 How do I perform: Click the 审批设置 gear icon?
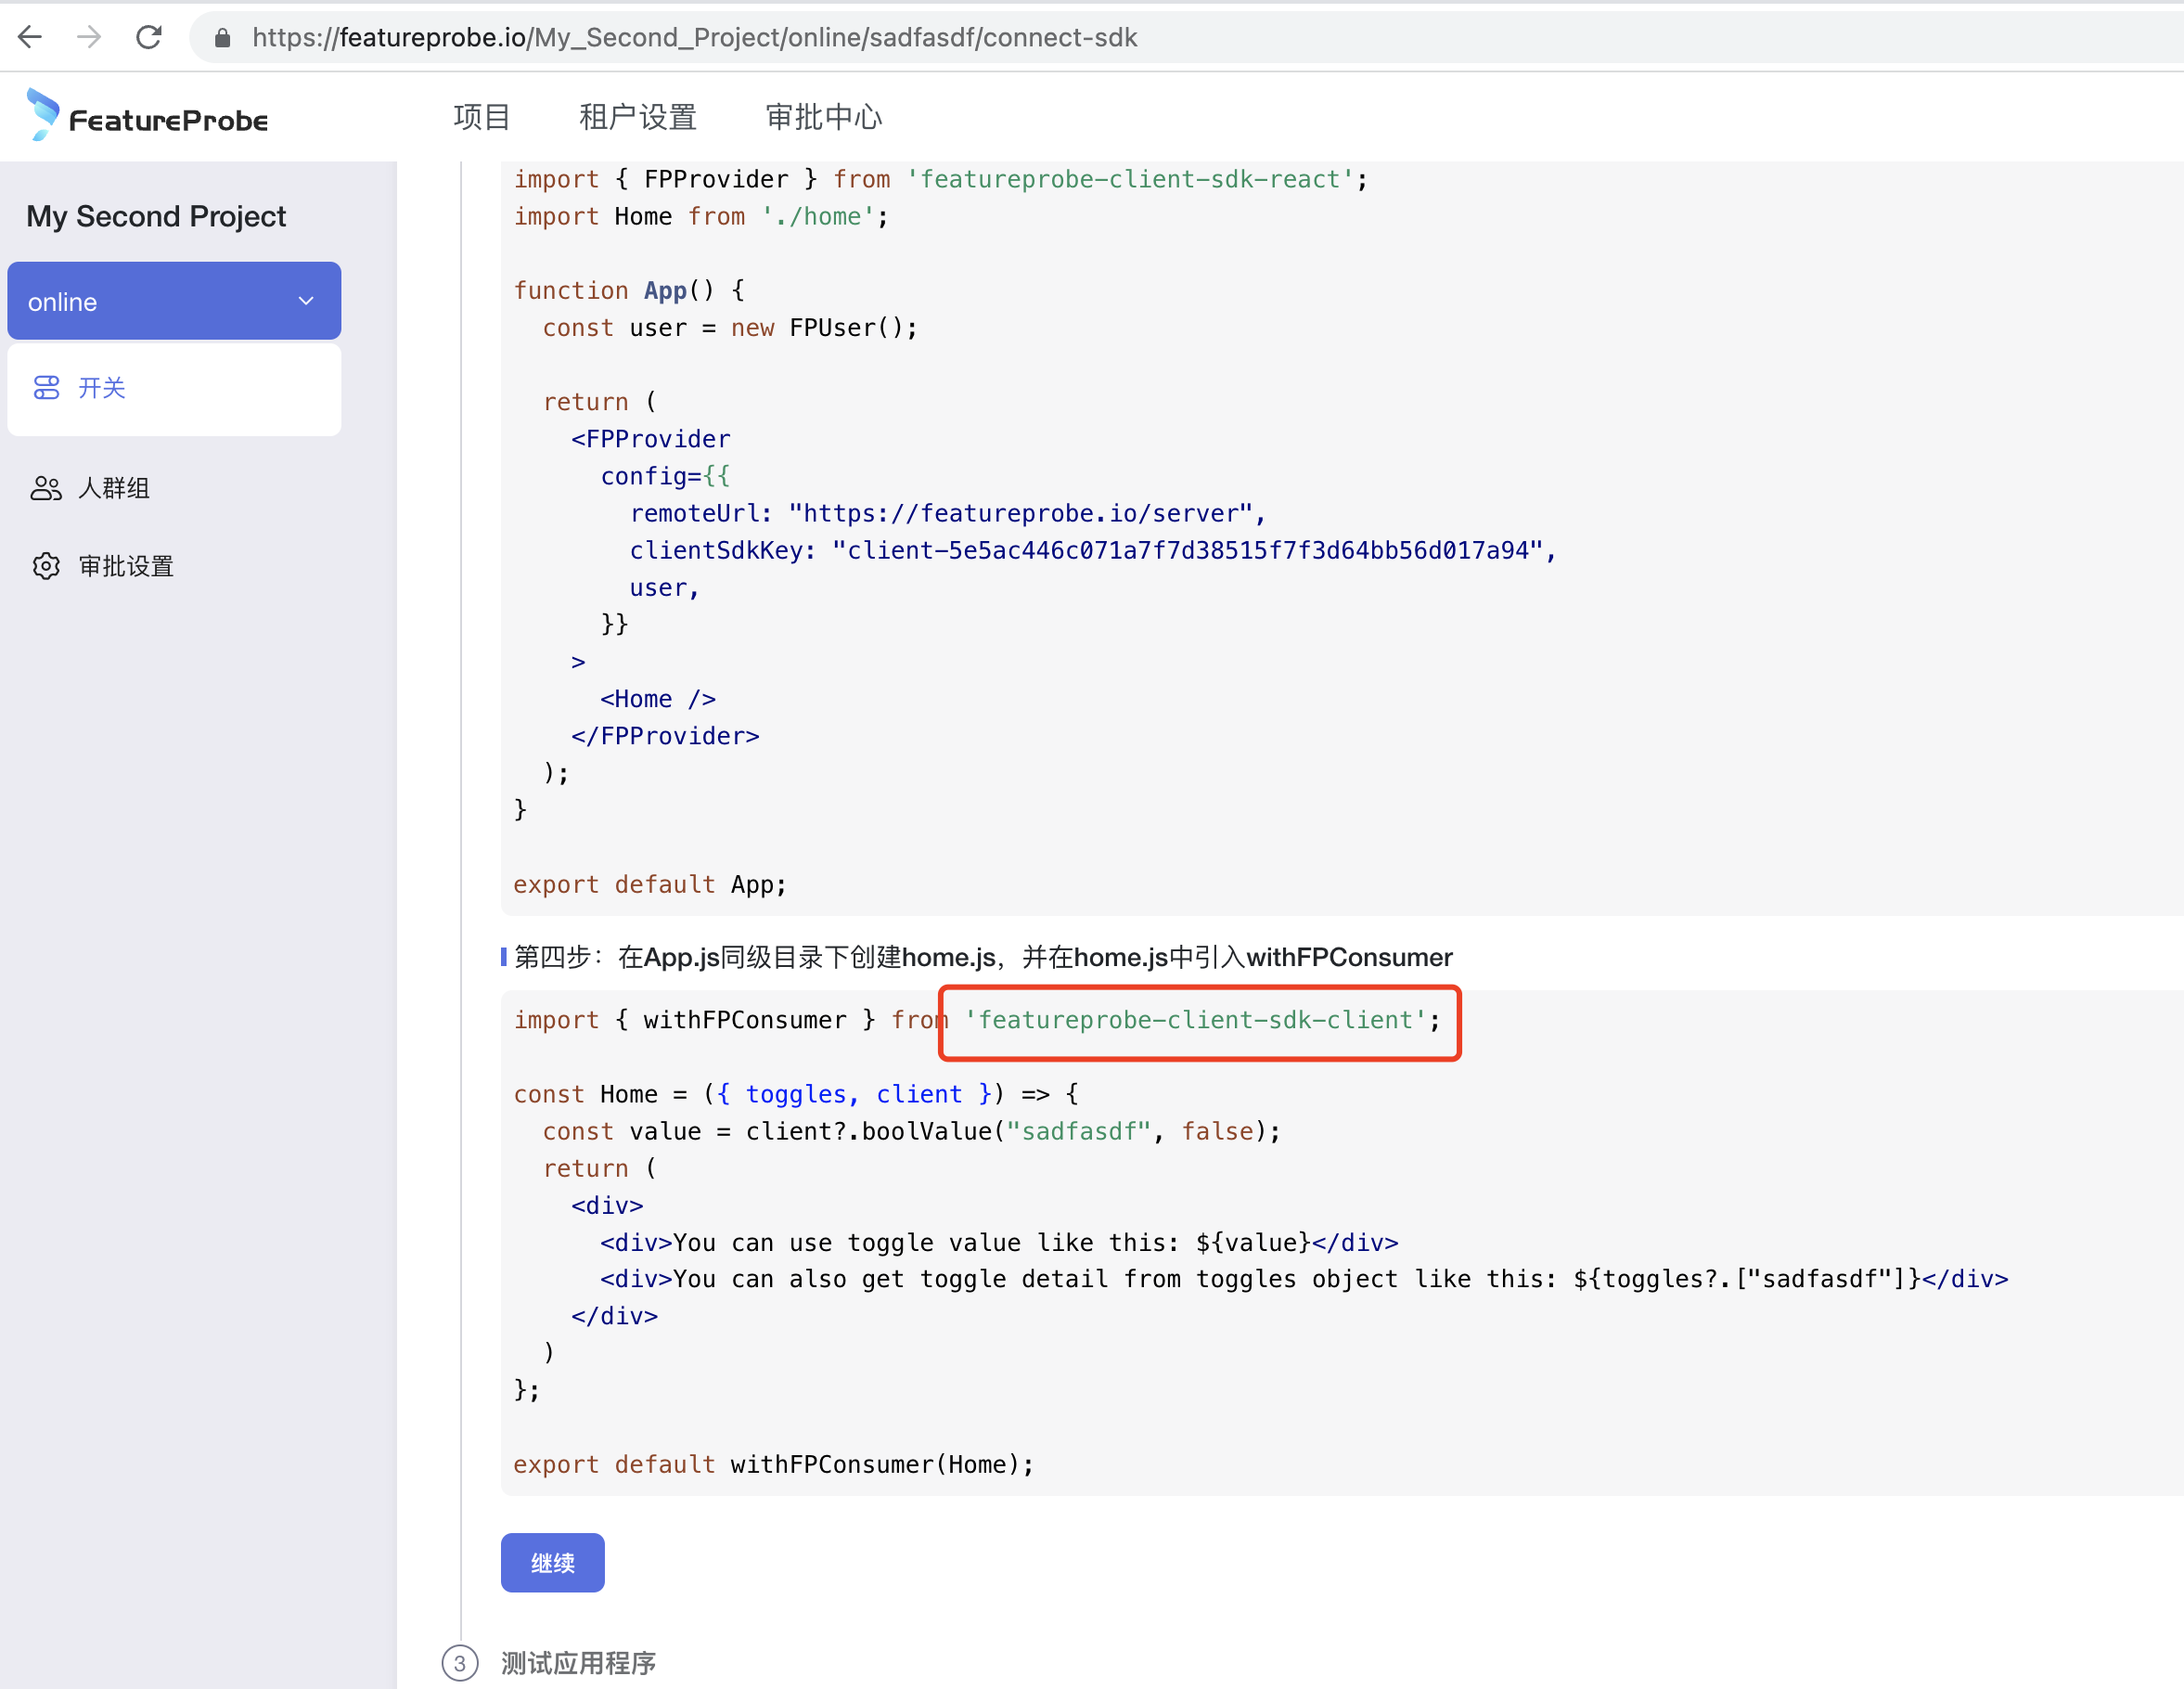tap(46, 566)
